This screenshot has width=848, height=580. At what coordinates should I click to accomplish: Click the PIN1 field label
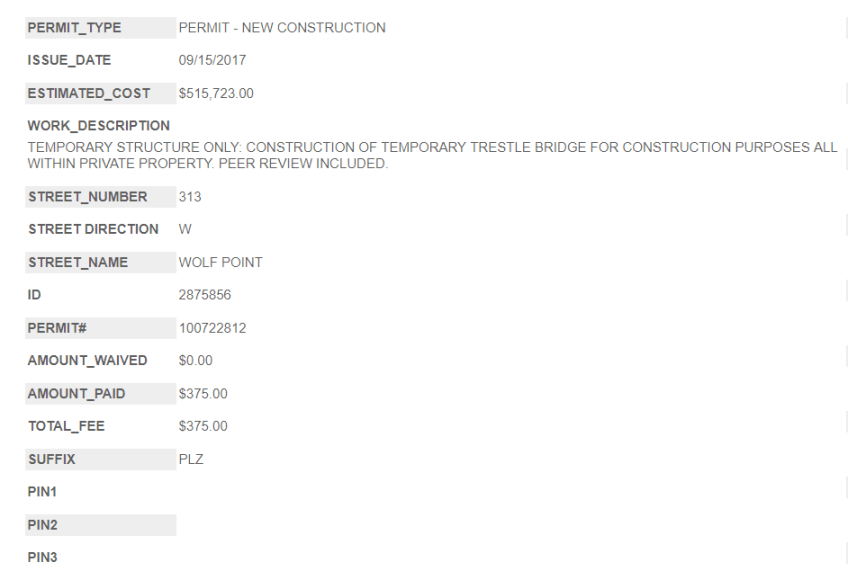point(42,493)
